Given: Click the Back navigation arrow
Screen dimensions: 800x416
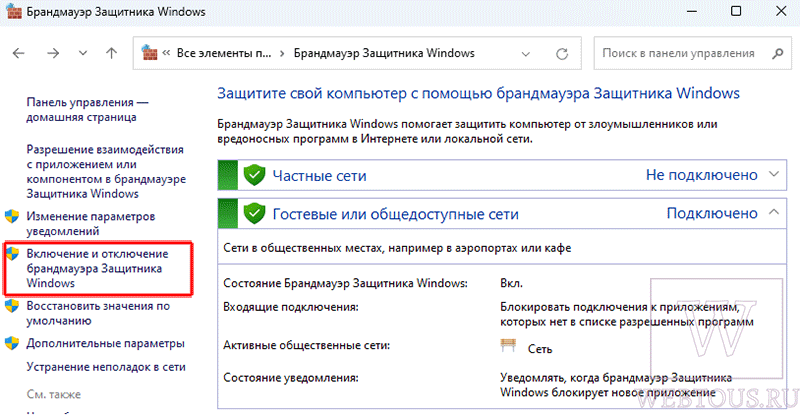Looking at the screenshot, I should (18, 53).
